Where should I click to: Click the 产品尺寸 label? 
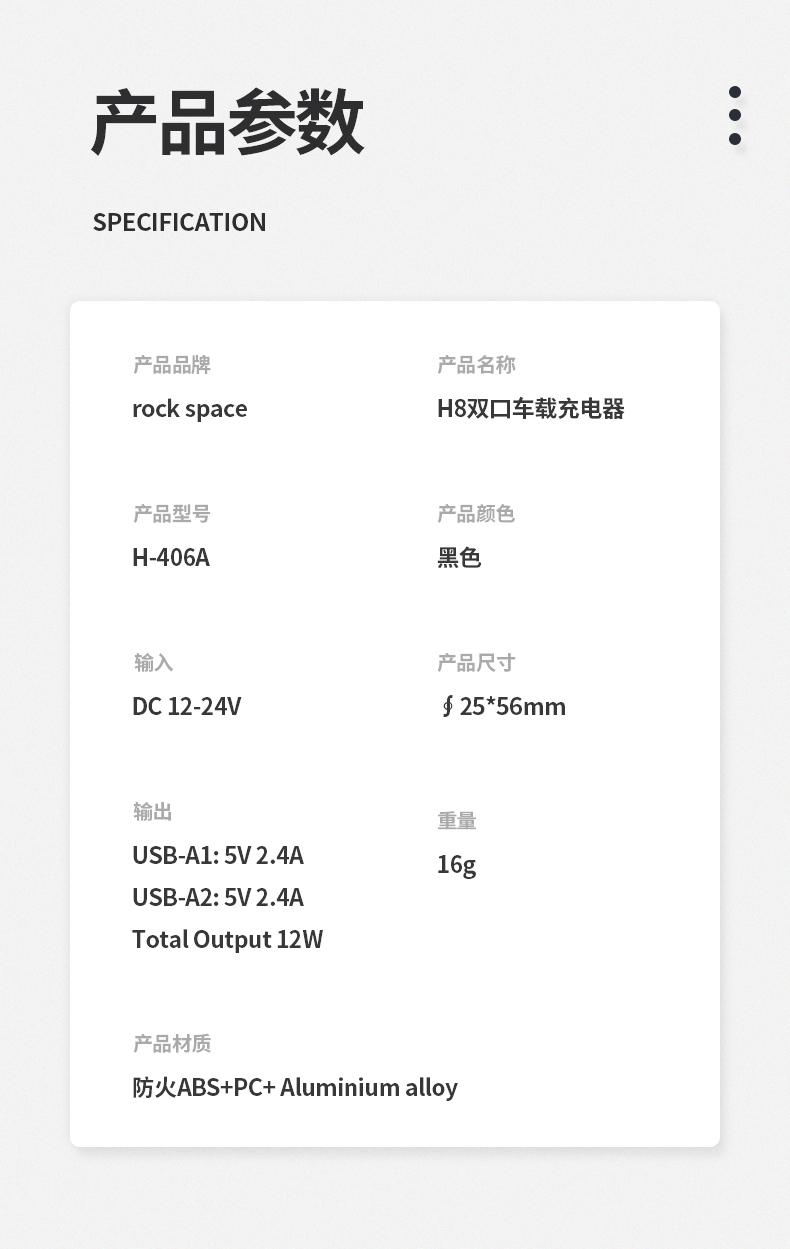(x=476, y=663)
